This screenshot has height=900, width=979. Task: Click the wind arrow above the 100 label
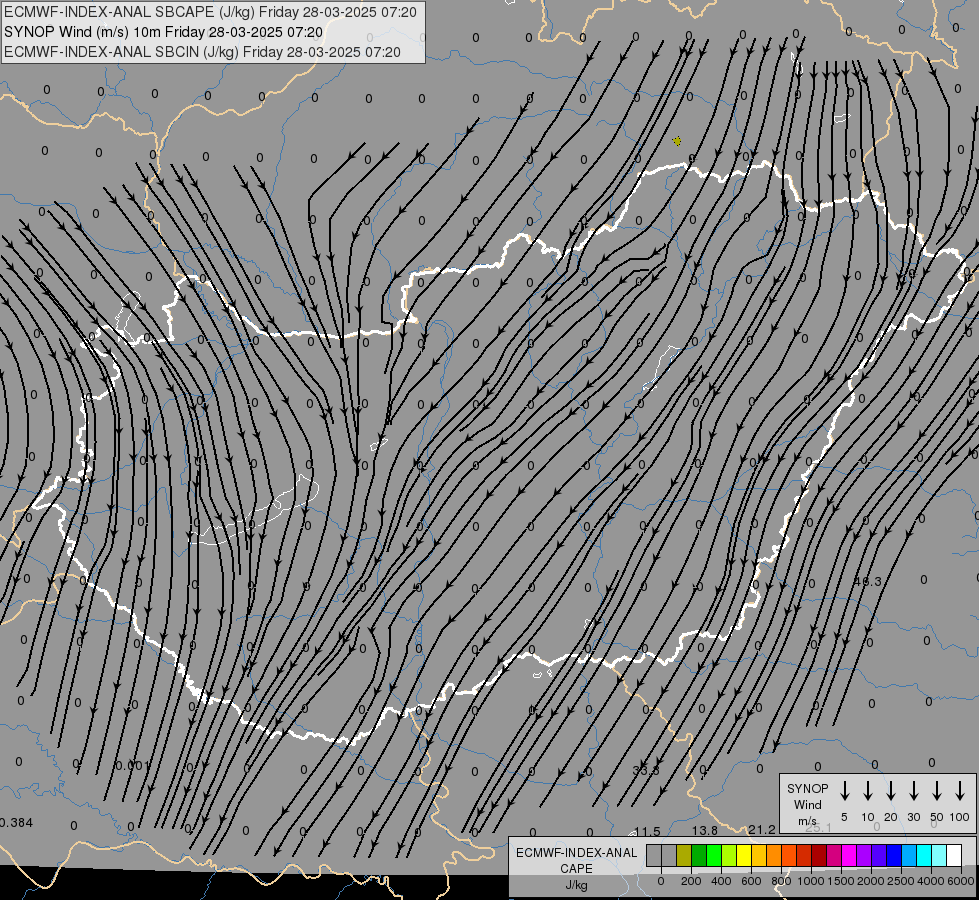pos(960,791)
